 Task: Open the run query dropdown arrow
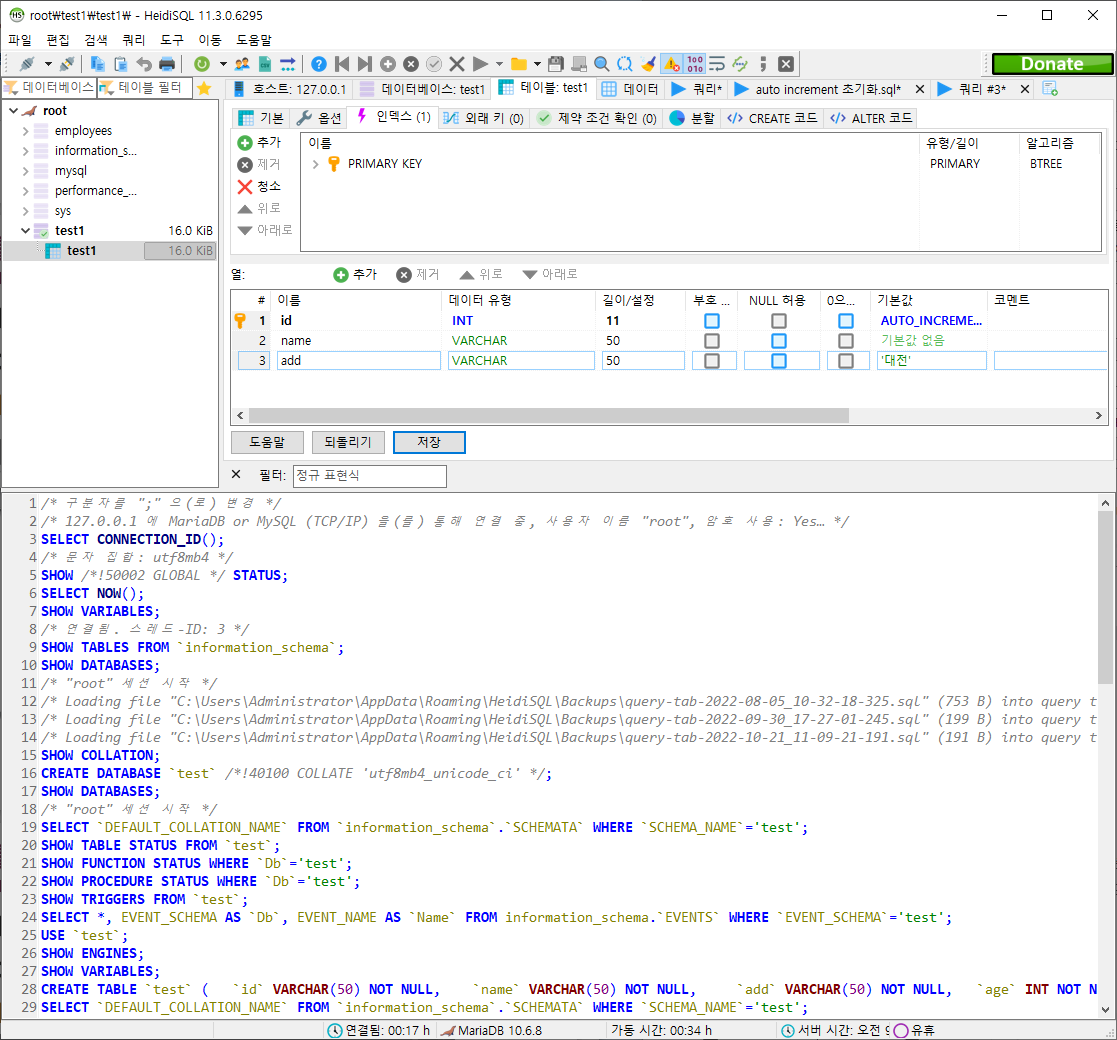(499, 64)
